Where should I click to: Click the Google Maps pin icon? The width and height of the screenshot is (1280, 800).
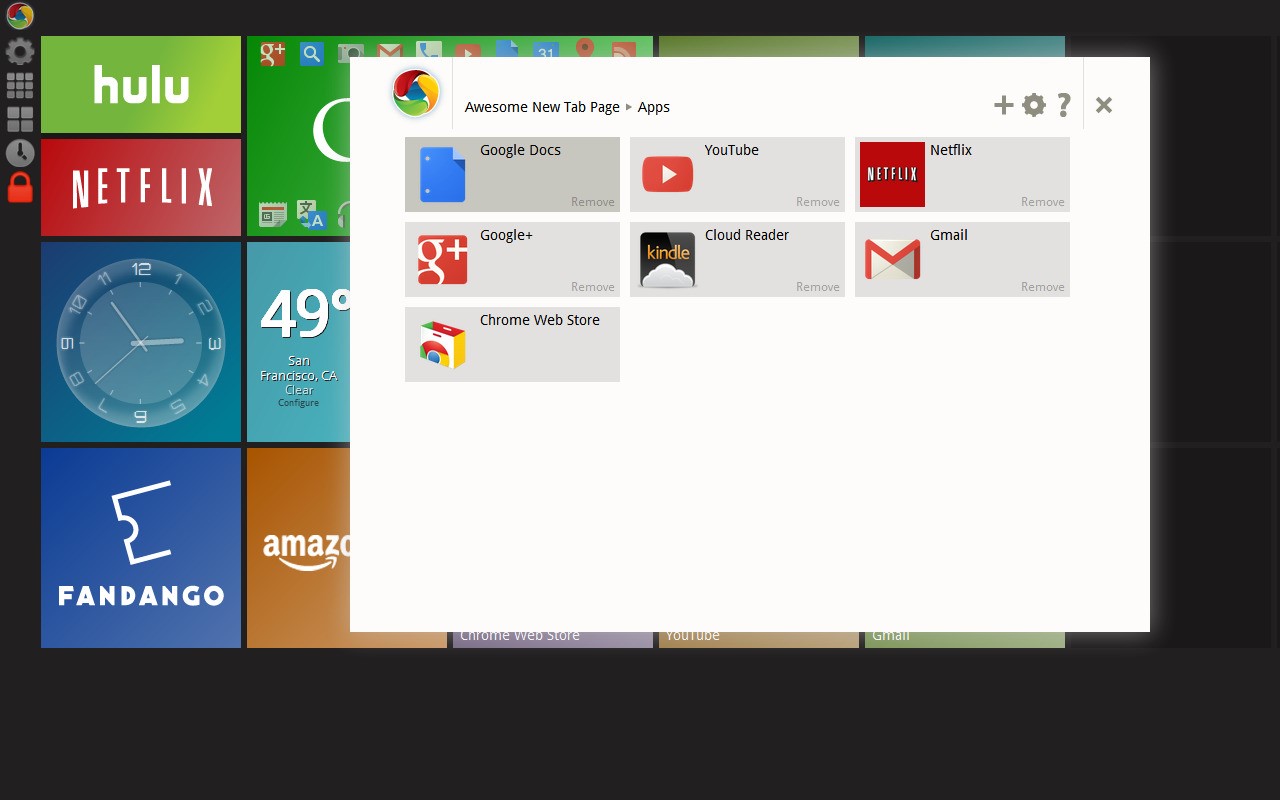tap(585, 50)
